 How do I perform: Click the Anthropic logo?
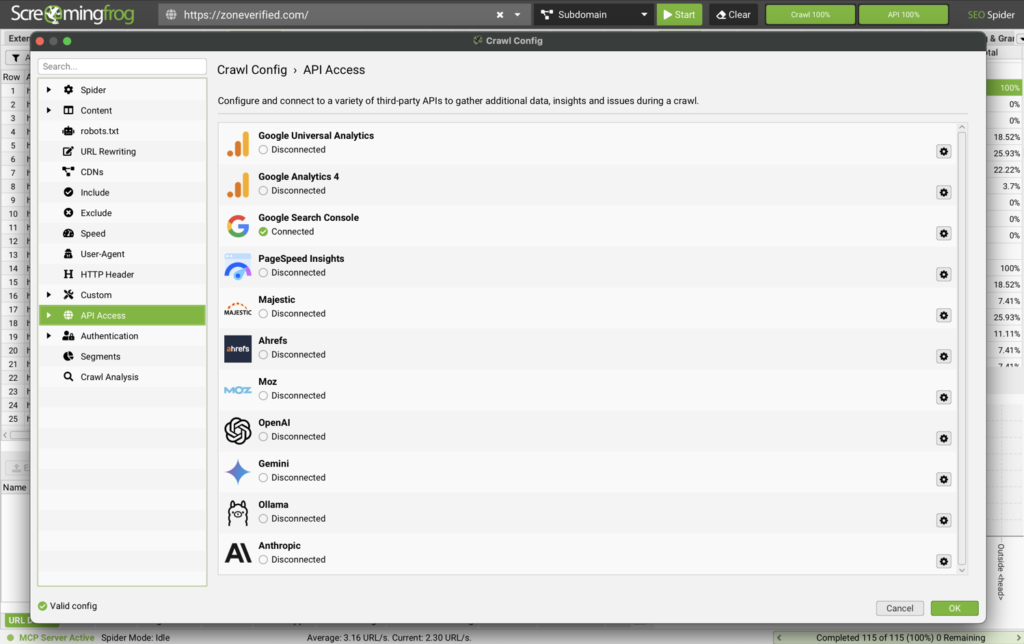[238, 553]
